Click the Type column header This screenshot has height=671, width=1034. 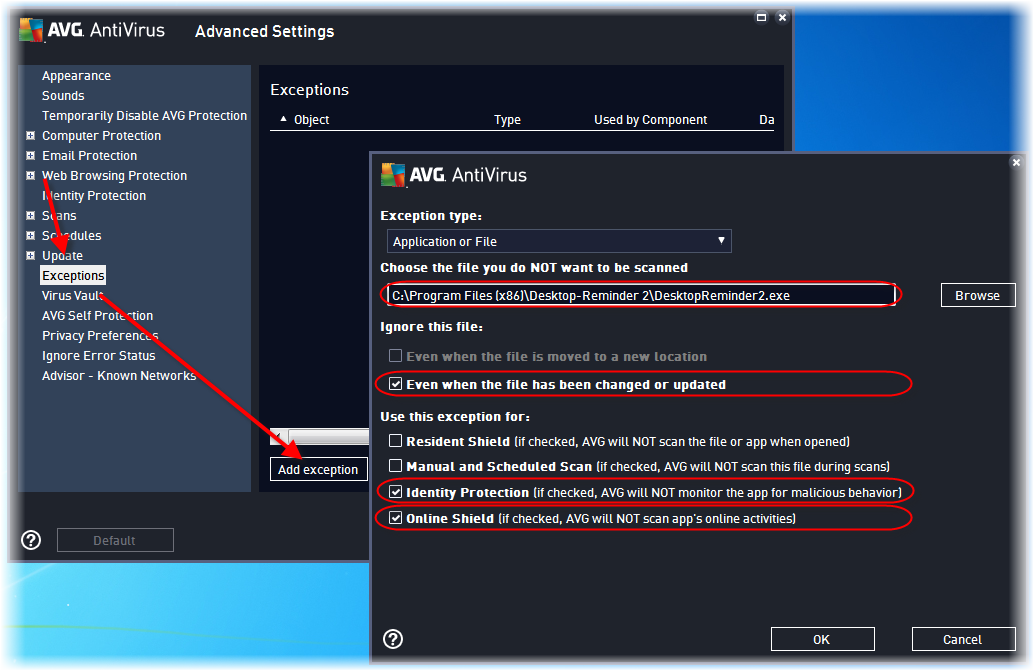[507, 119]
